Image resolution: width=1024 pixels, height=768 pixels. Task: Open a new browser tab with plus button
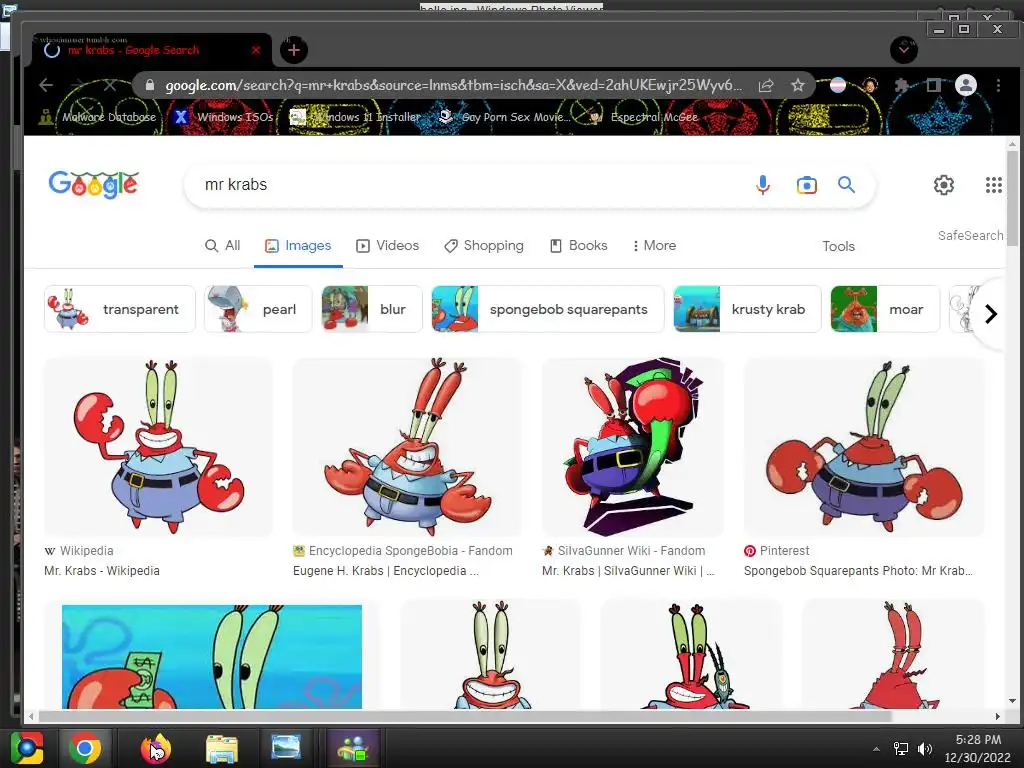point(294,50)
